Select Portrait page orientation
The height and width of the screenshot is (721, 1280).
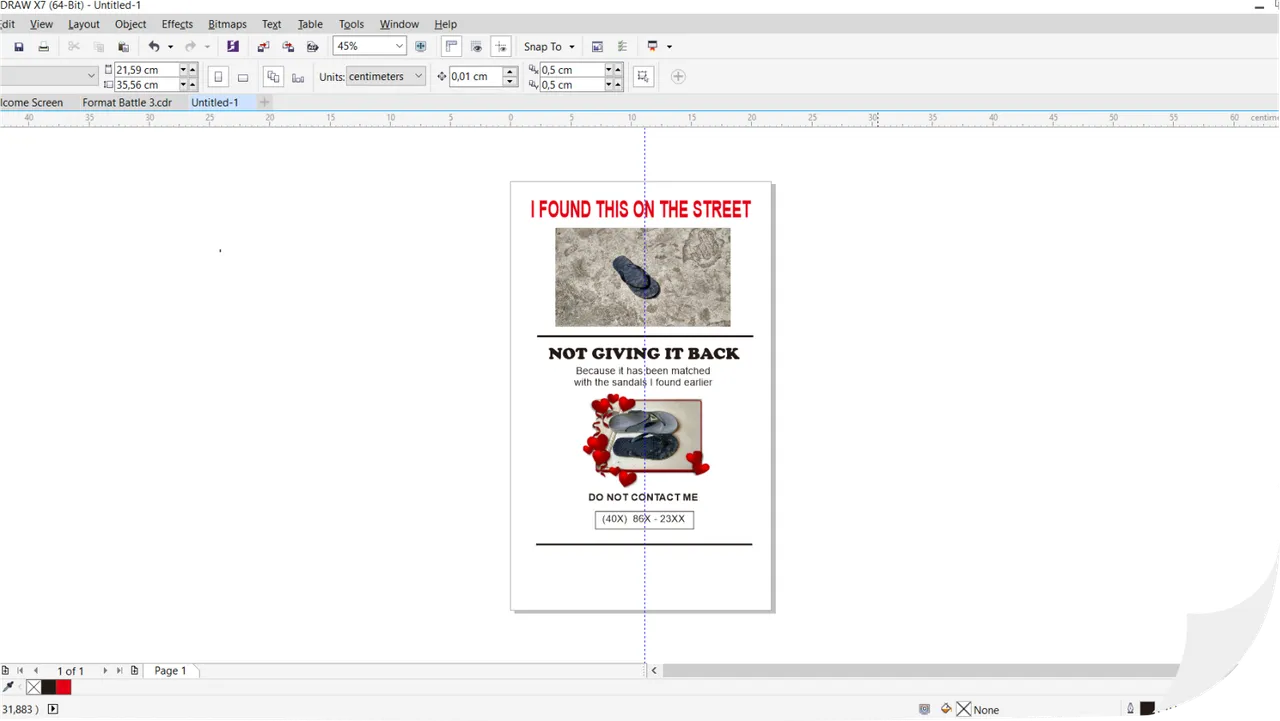pos(218,77)
